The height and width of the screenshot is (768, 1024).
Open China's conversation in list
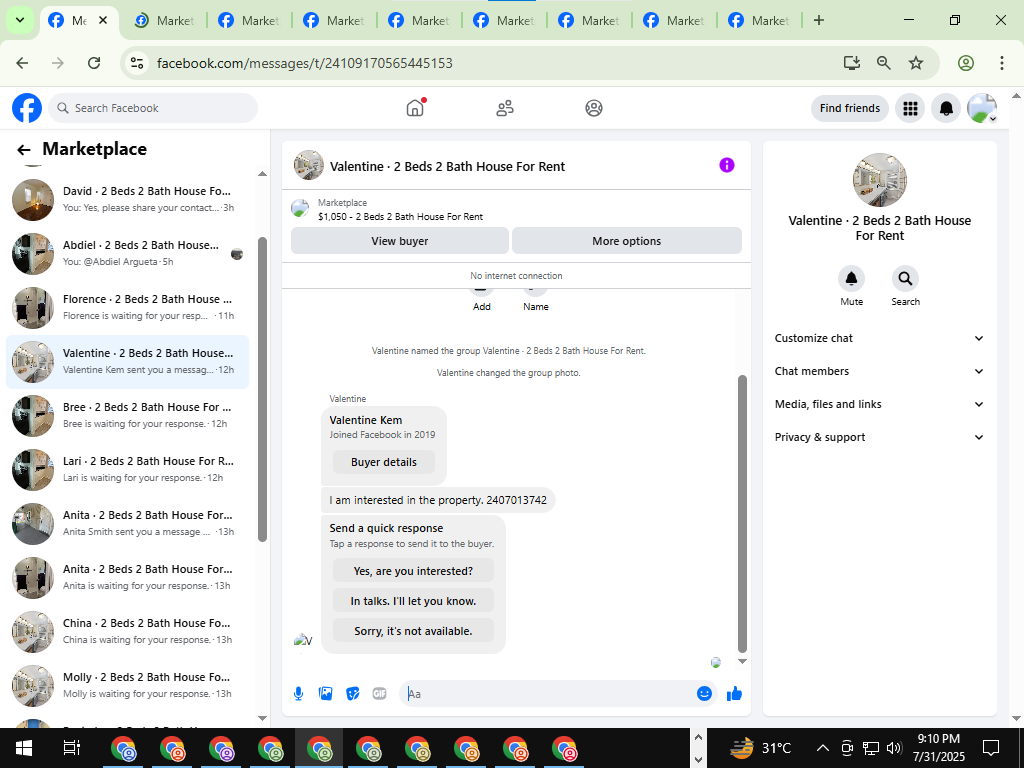pos(128,632)
